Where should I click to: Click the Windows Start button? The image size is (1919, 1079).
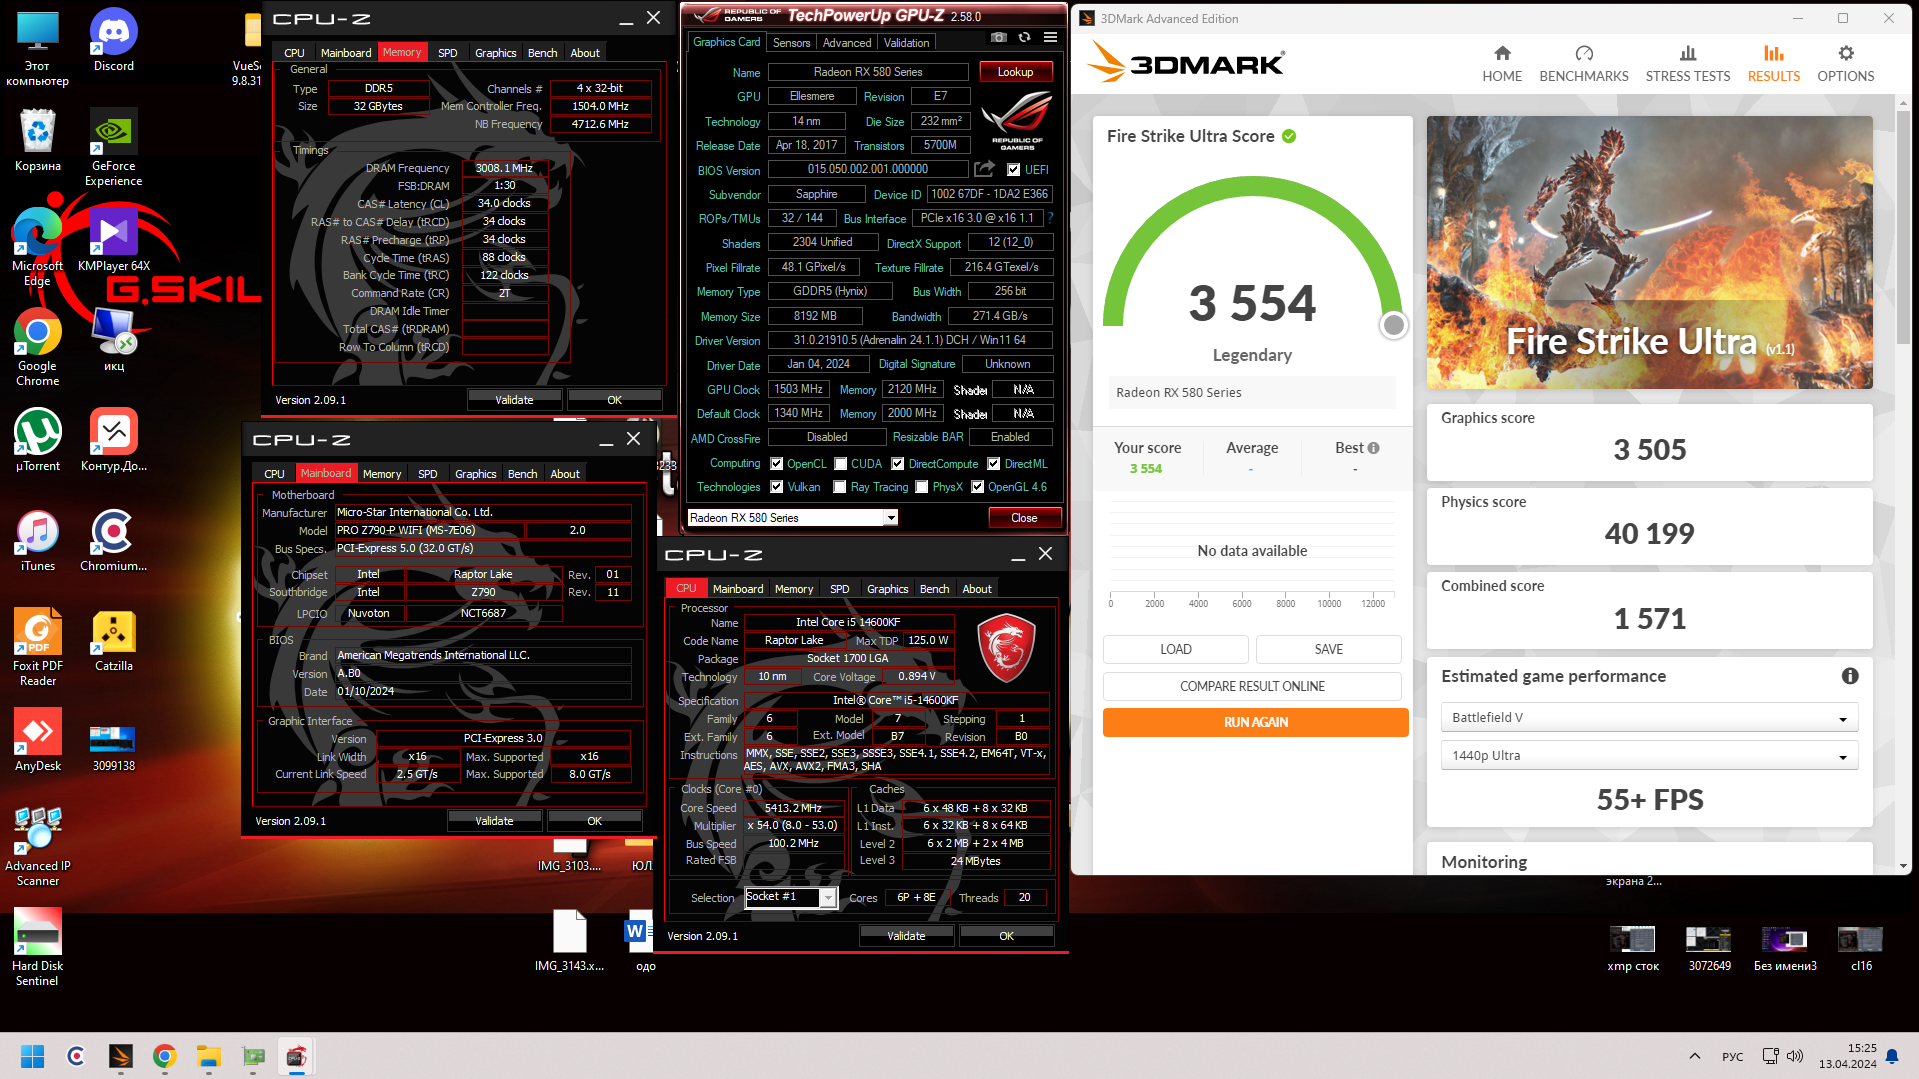click(x=32, y=1056)
